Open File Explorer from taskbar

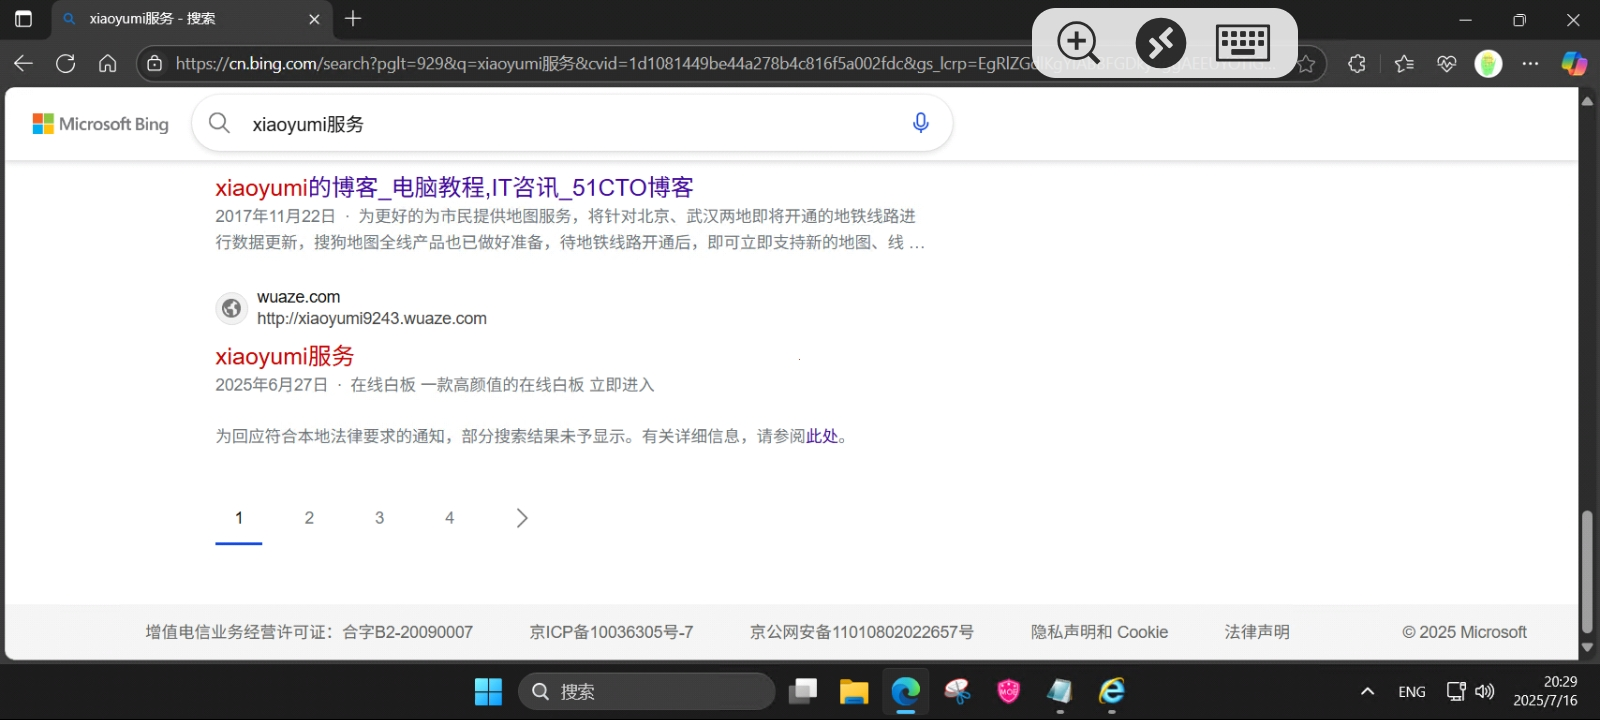[854, 692]
